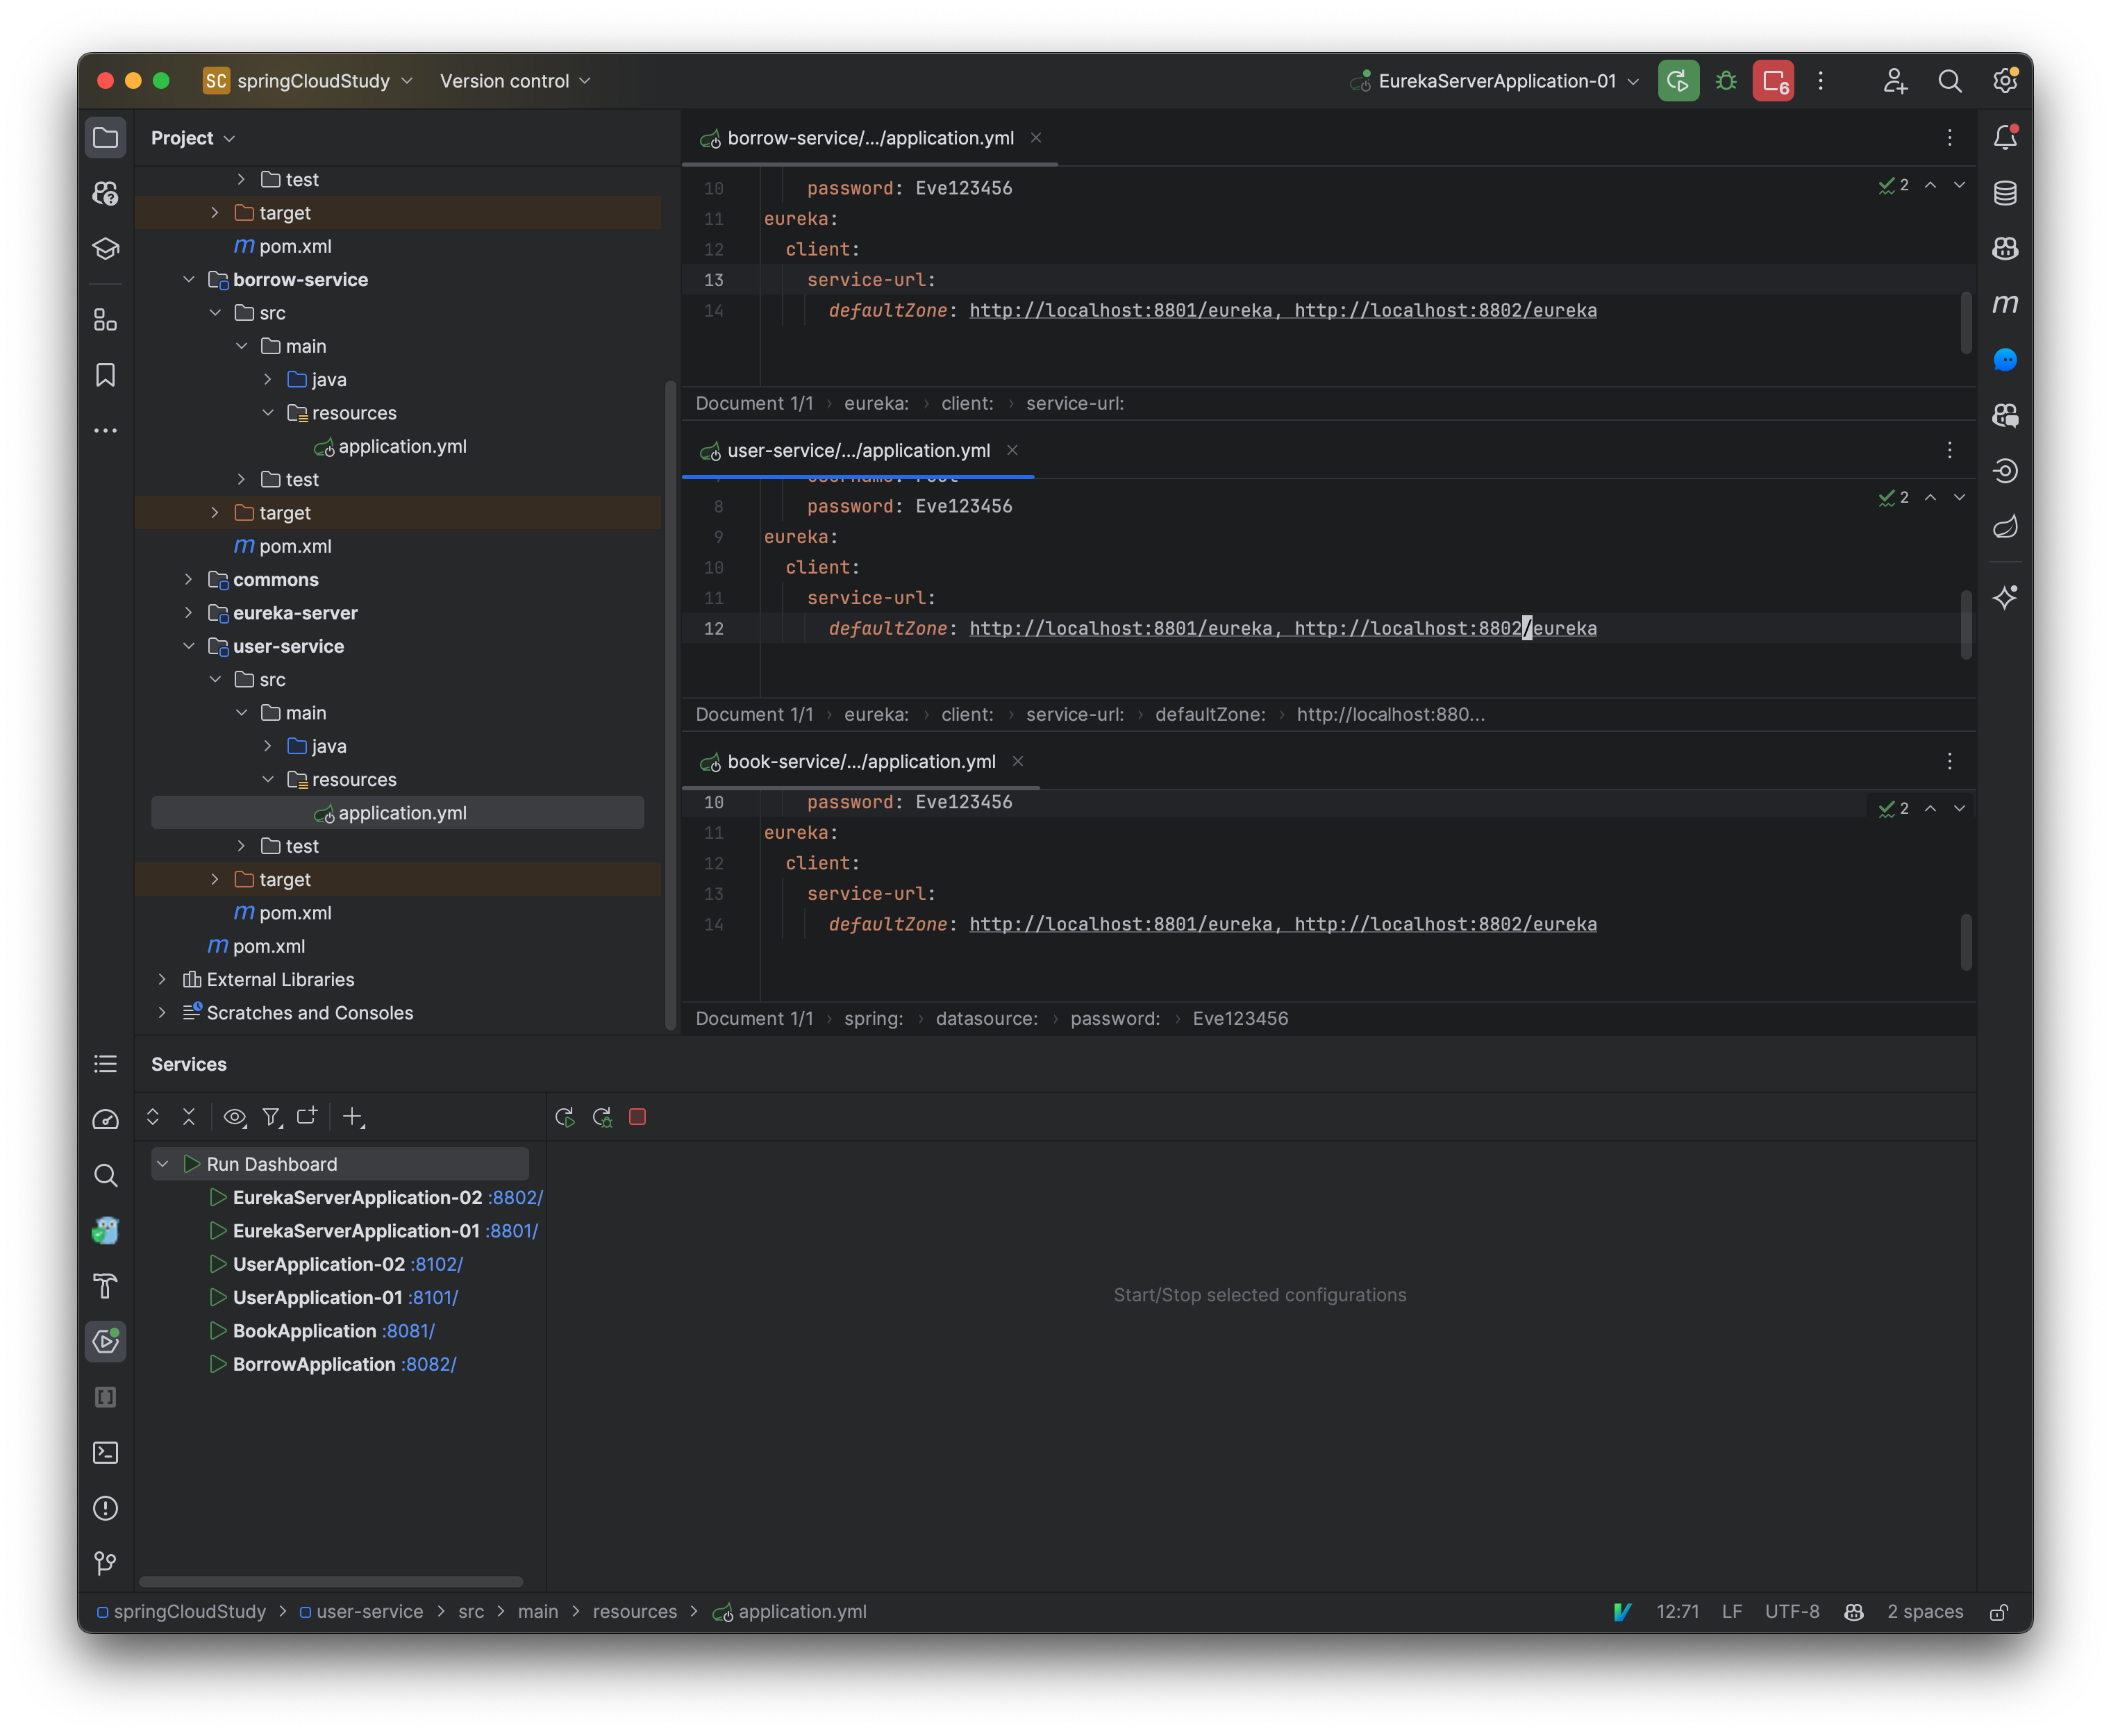Collapse the borrow-service module node
Screen dimensions: 2111x1736
pyautogui.click(x=189, y=280)
